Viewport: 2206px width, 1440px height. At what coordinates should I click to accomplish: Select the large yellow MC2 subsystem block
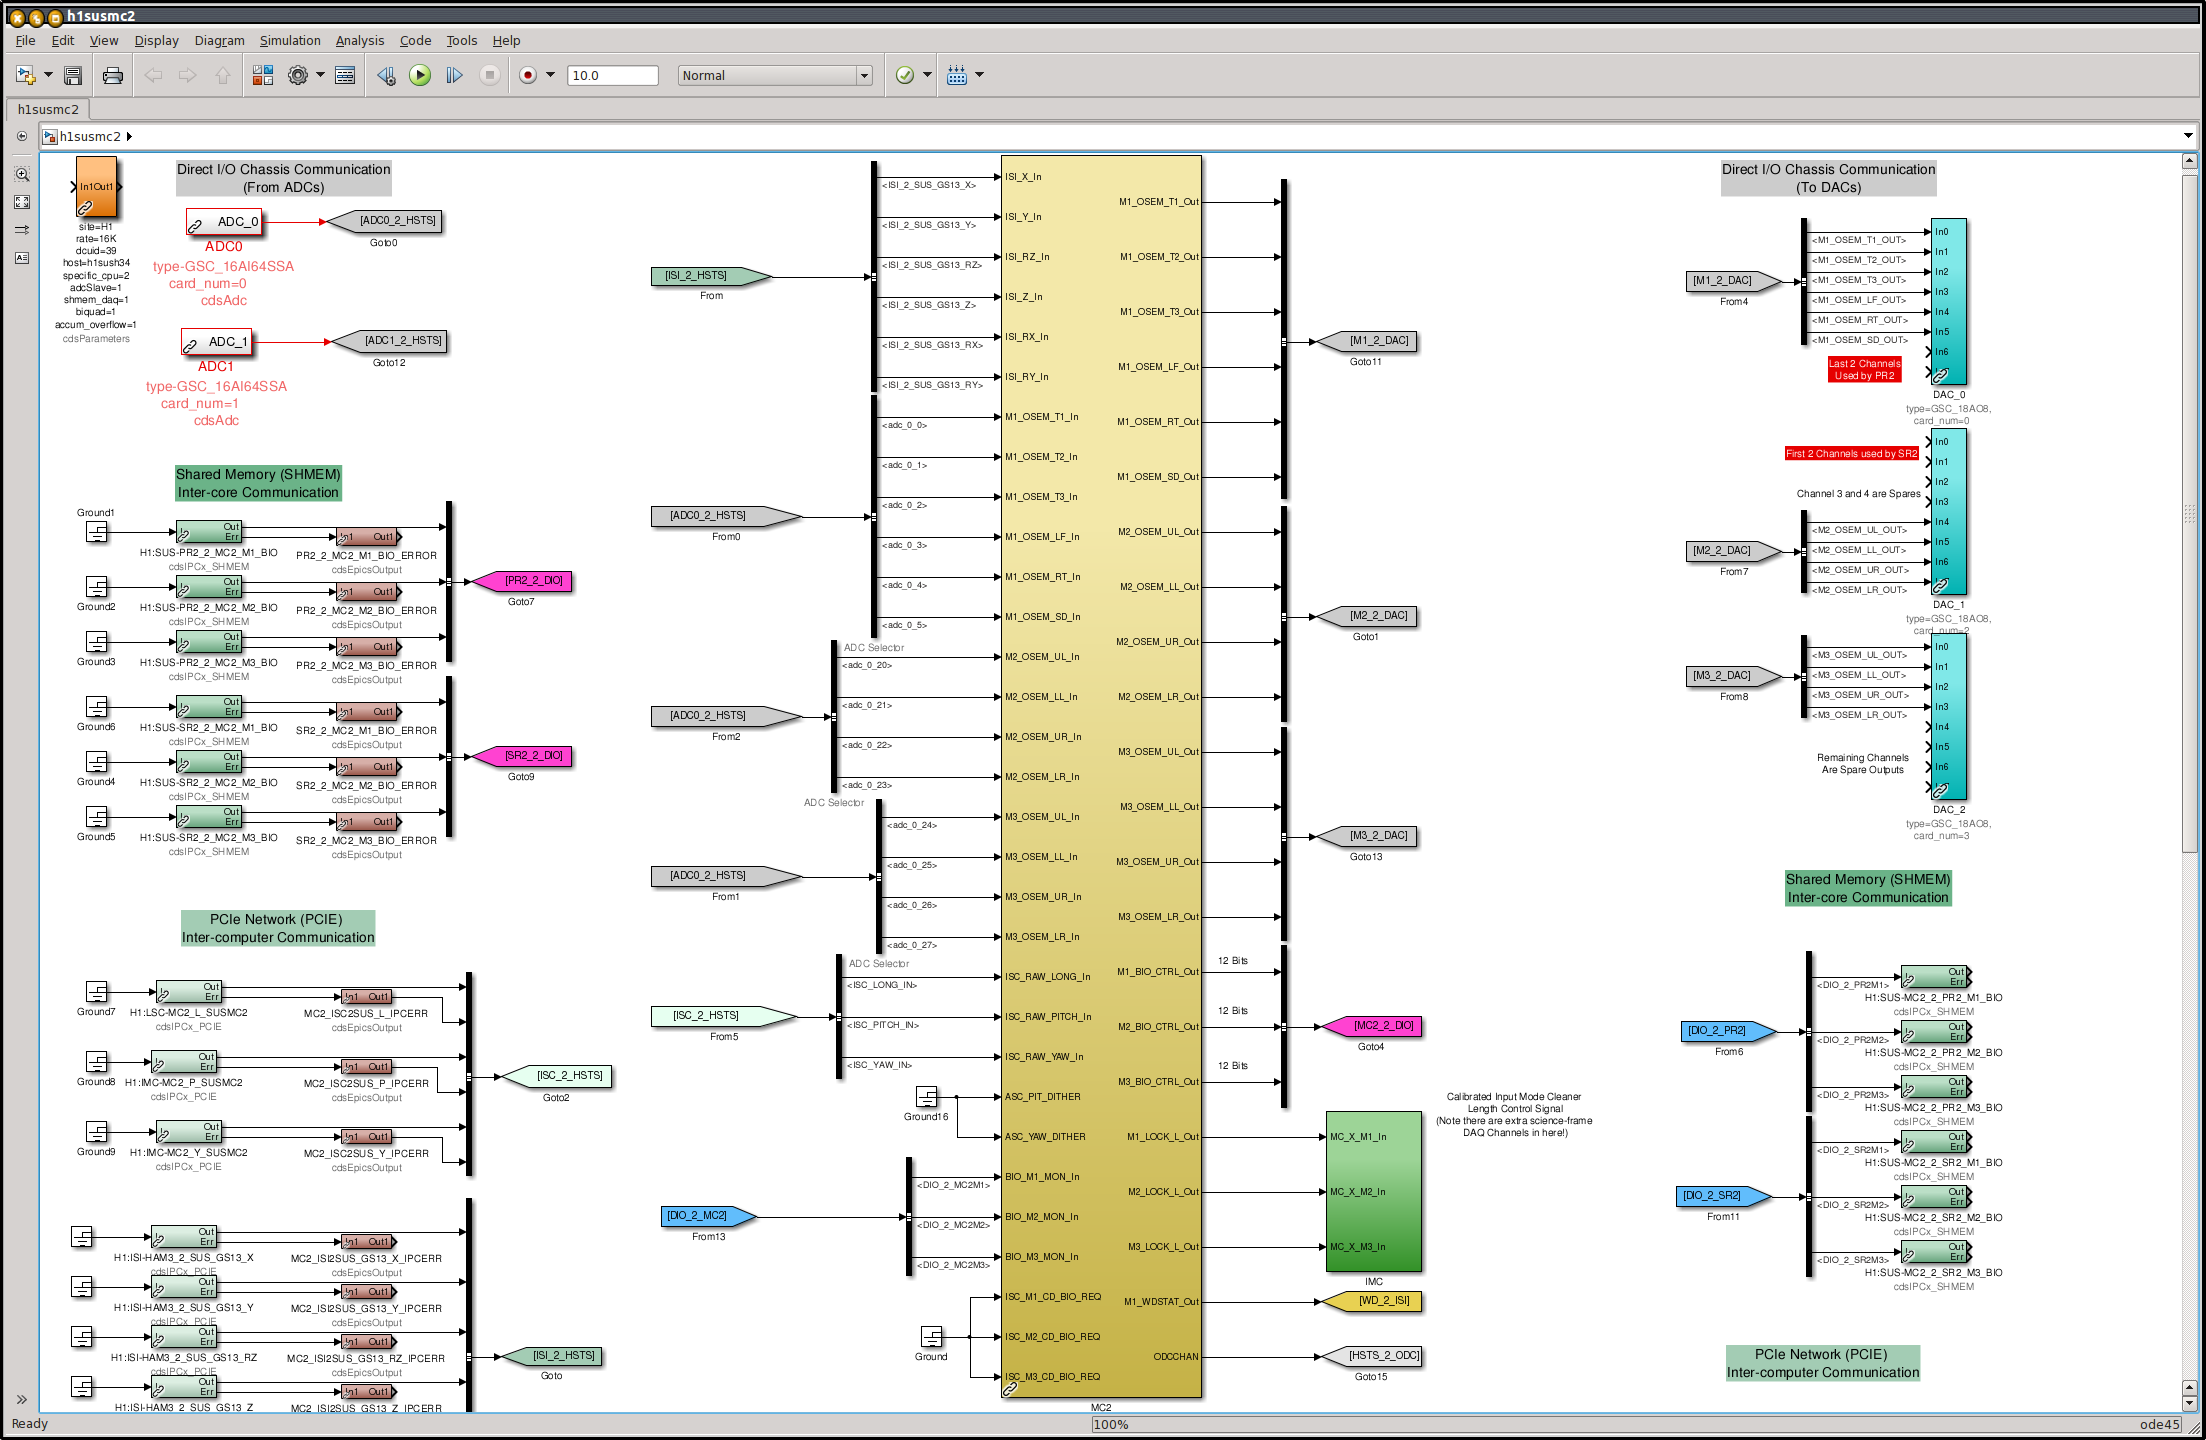click(x=1101, y=776)
